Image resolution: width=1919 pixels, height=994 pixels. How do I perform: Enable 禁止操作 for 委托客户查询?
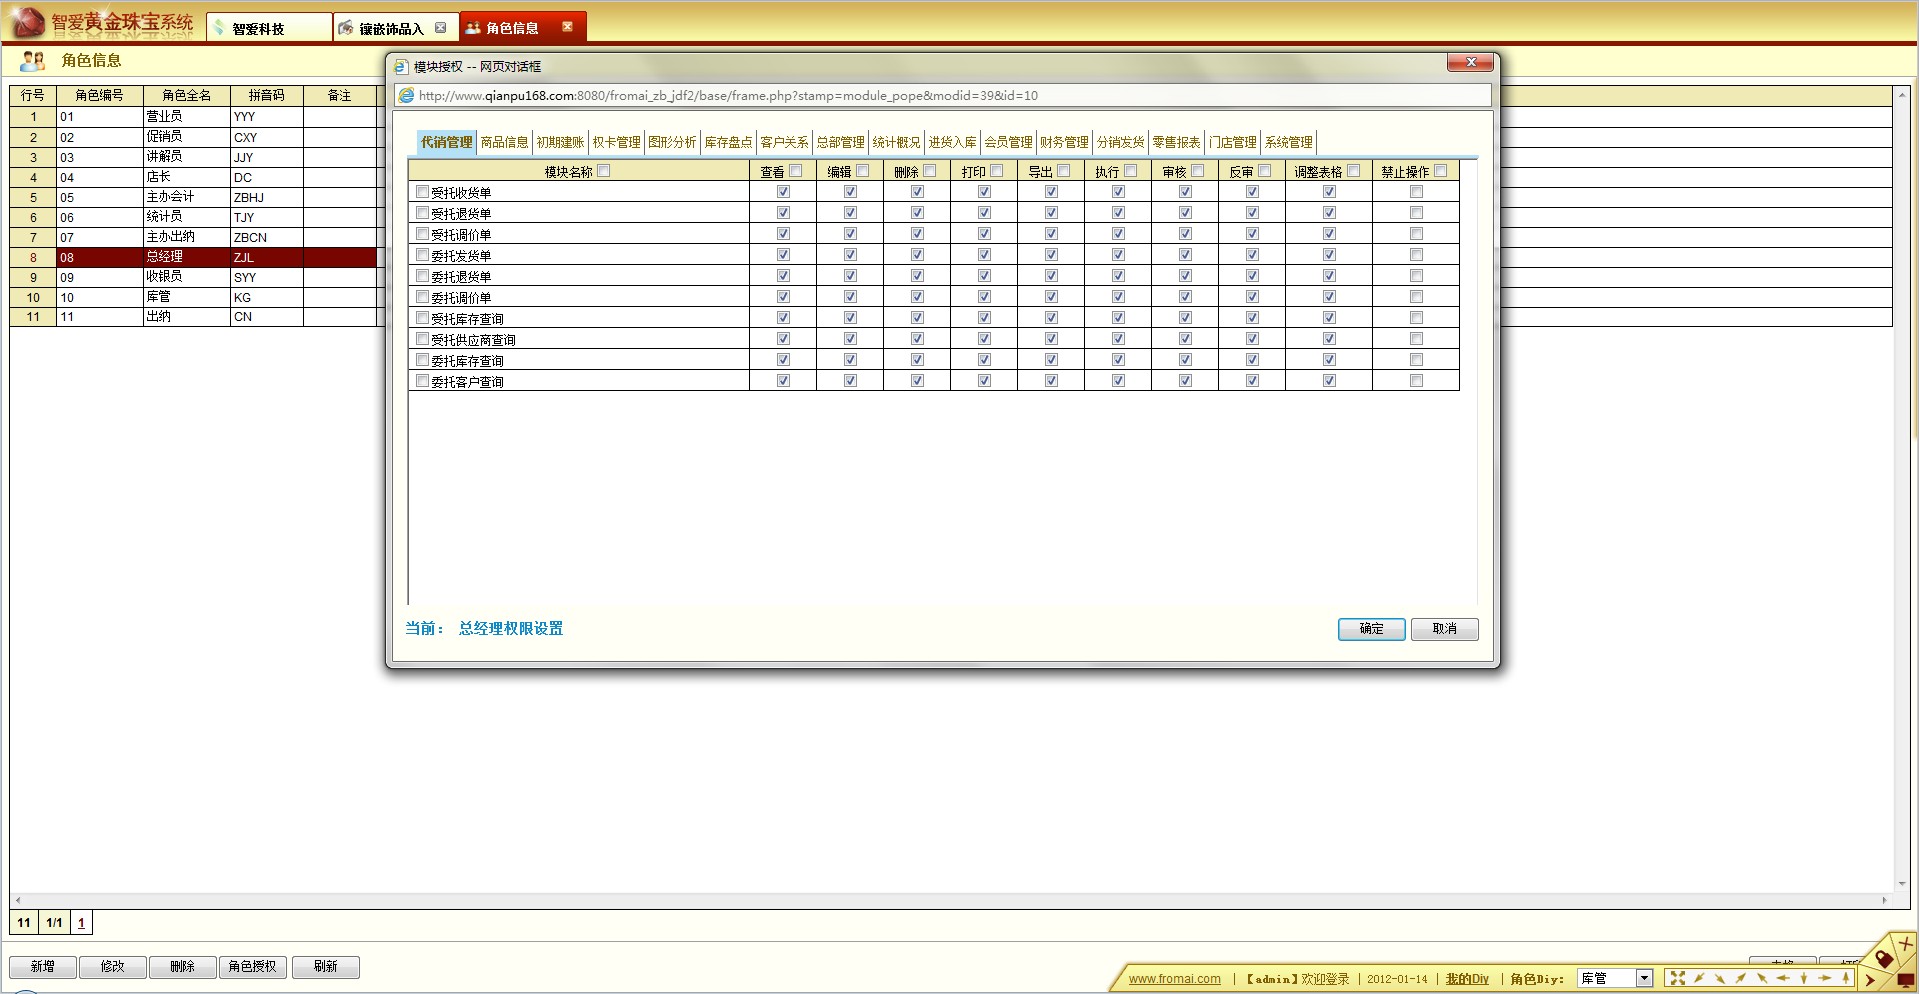pyautogui.click(x=1416, y=381)
